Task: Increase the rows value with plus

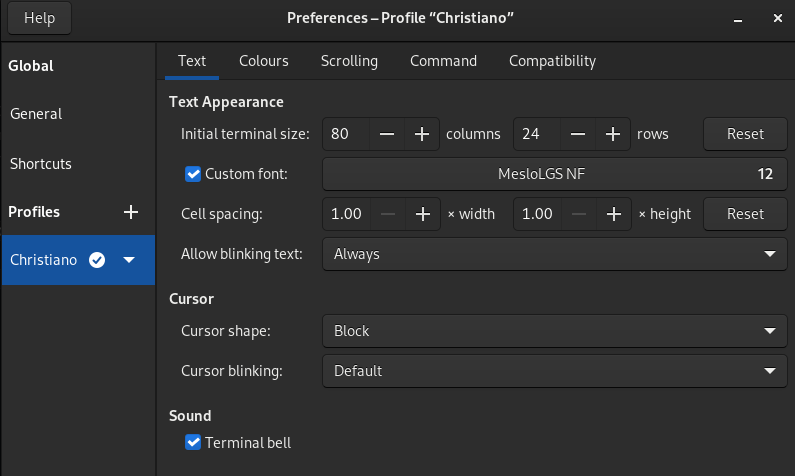Action: tap(612, 134)
